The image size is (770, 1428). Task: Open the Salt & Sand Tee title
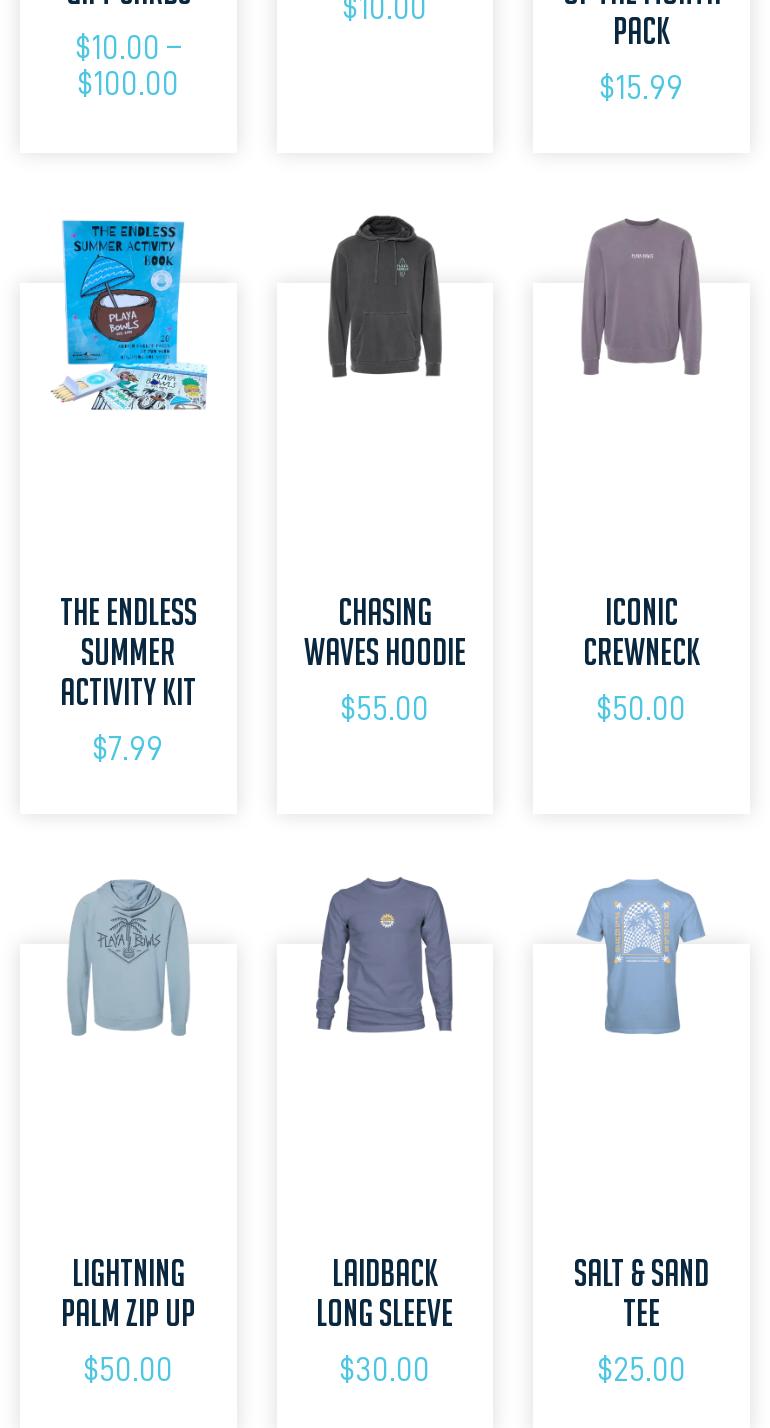(x=641, y=1294)
